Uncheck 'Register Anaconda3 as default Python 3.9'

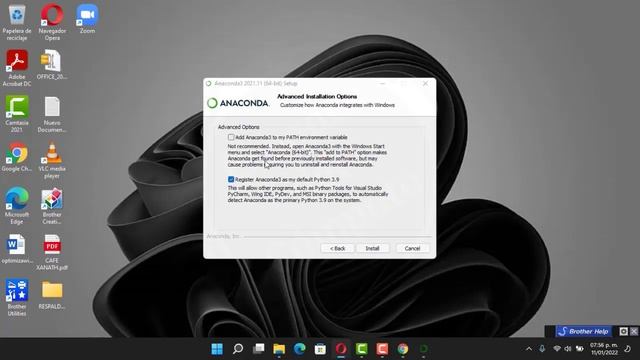[231, 179]
